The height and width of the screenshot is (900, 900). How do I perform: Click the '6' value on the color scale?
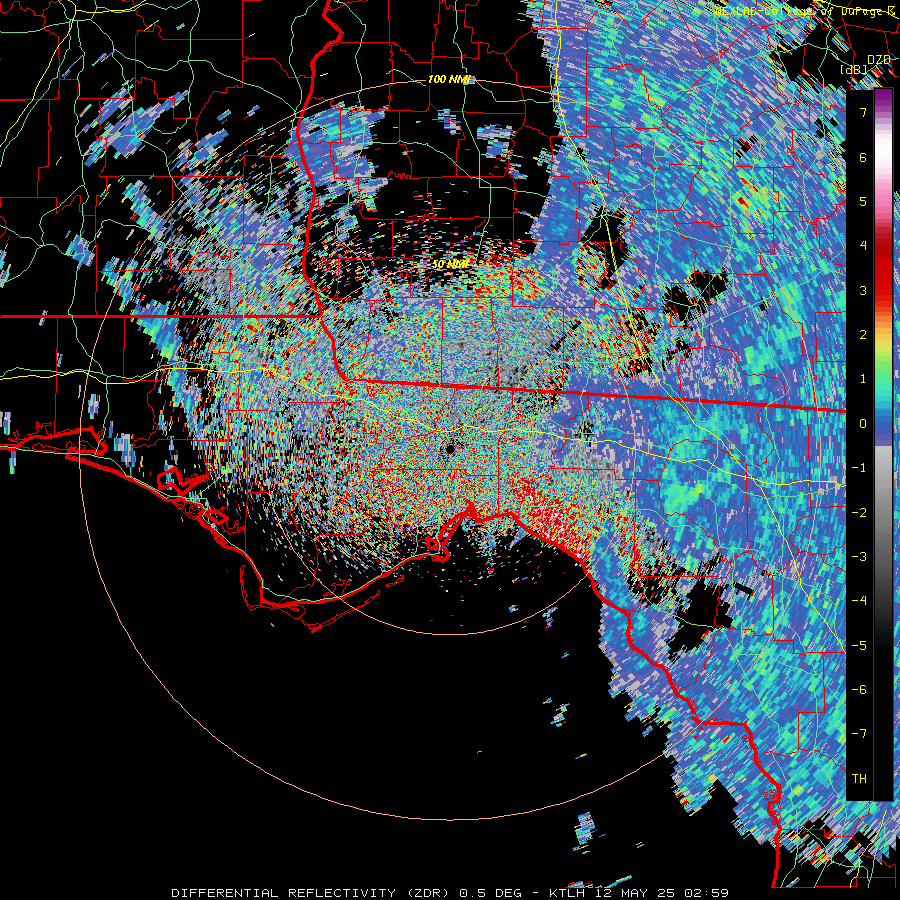click(863, 157)
